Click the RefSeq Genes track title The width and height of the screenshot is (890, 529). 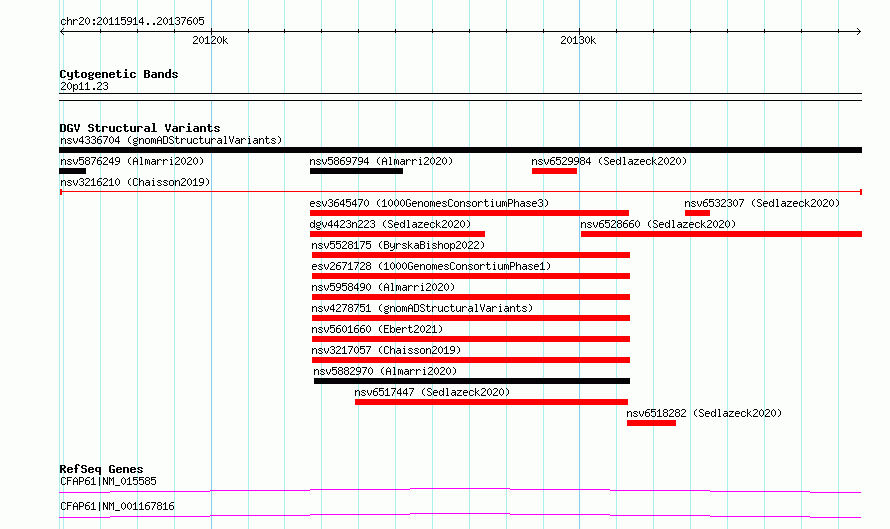(x=101, y=469)
